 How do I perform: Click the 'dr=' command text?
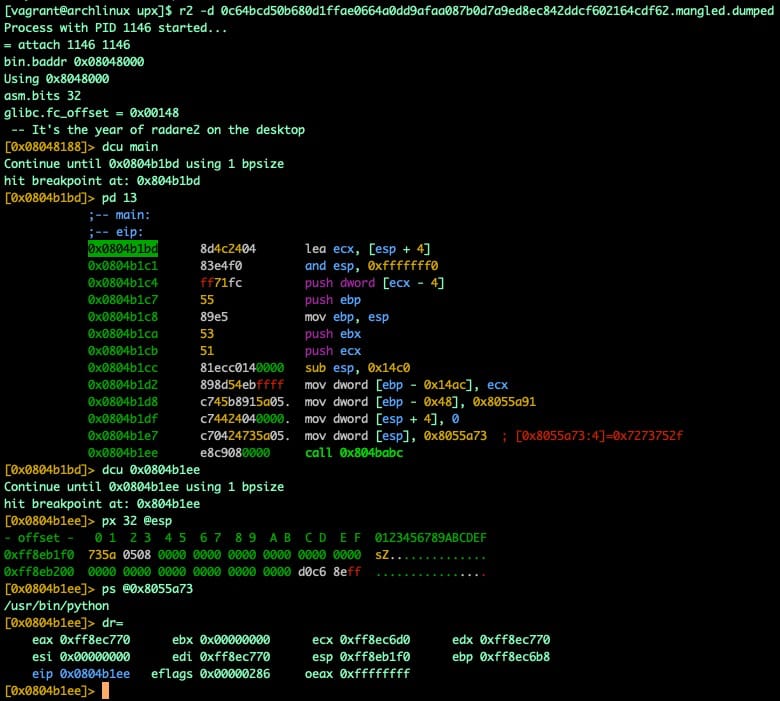(113, 623)
